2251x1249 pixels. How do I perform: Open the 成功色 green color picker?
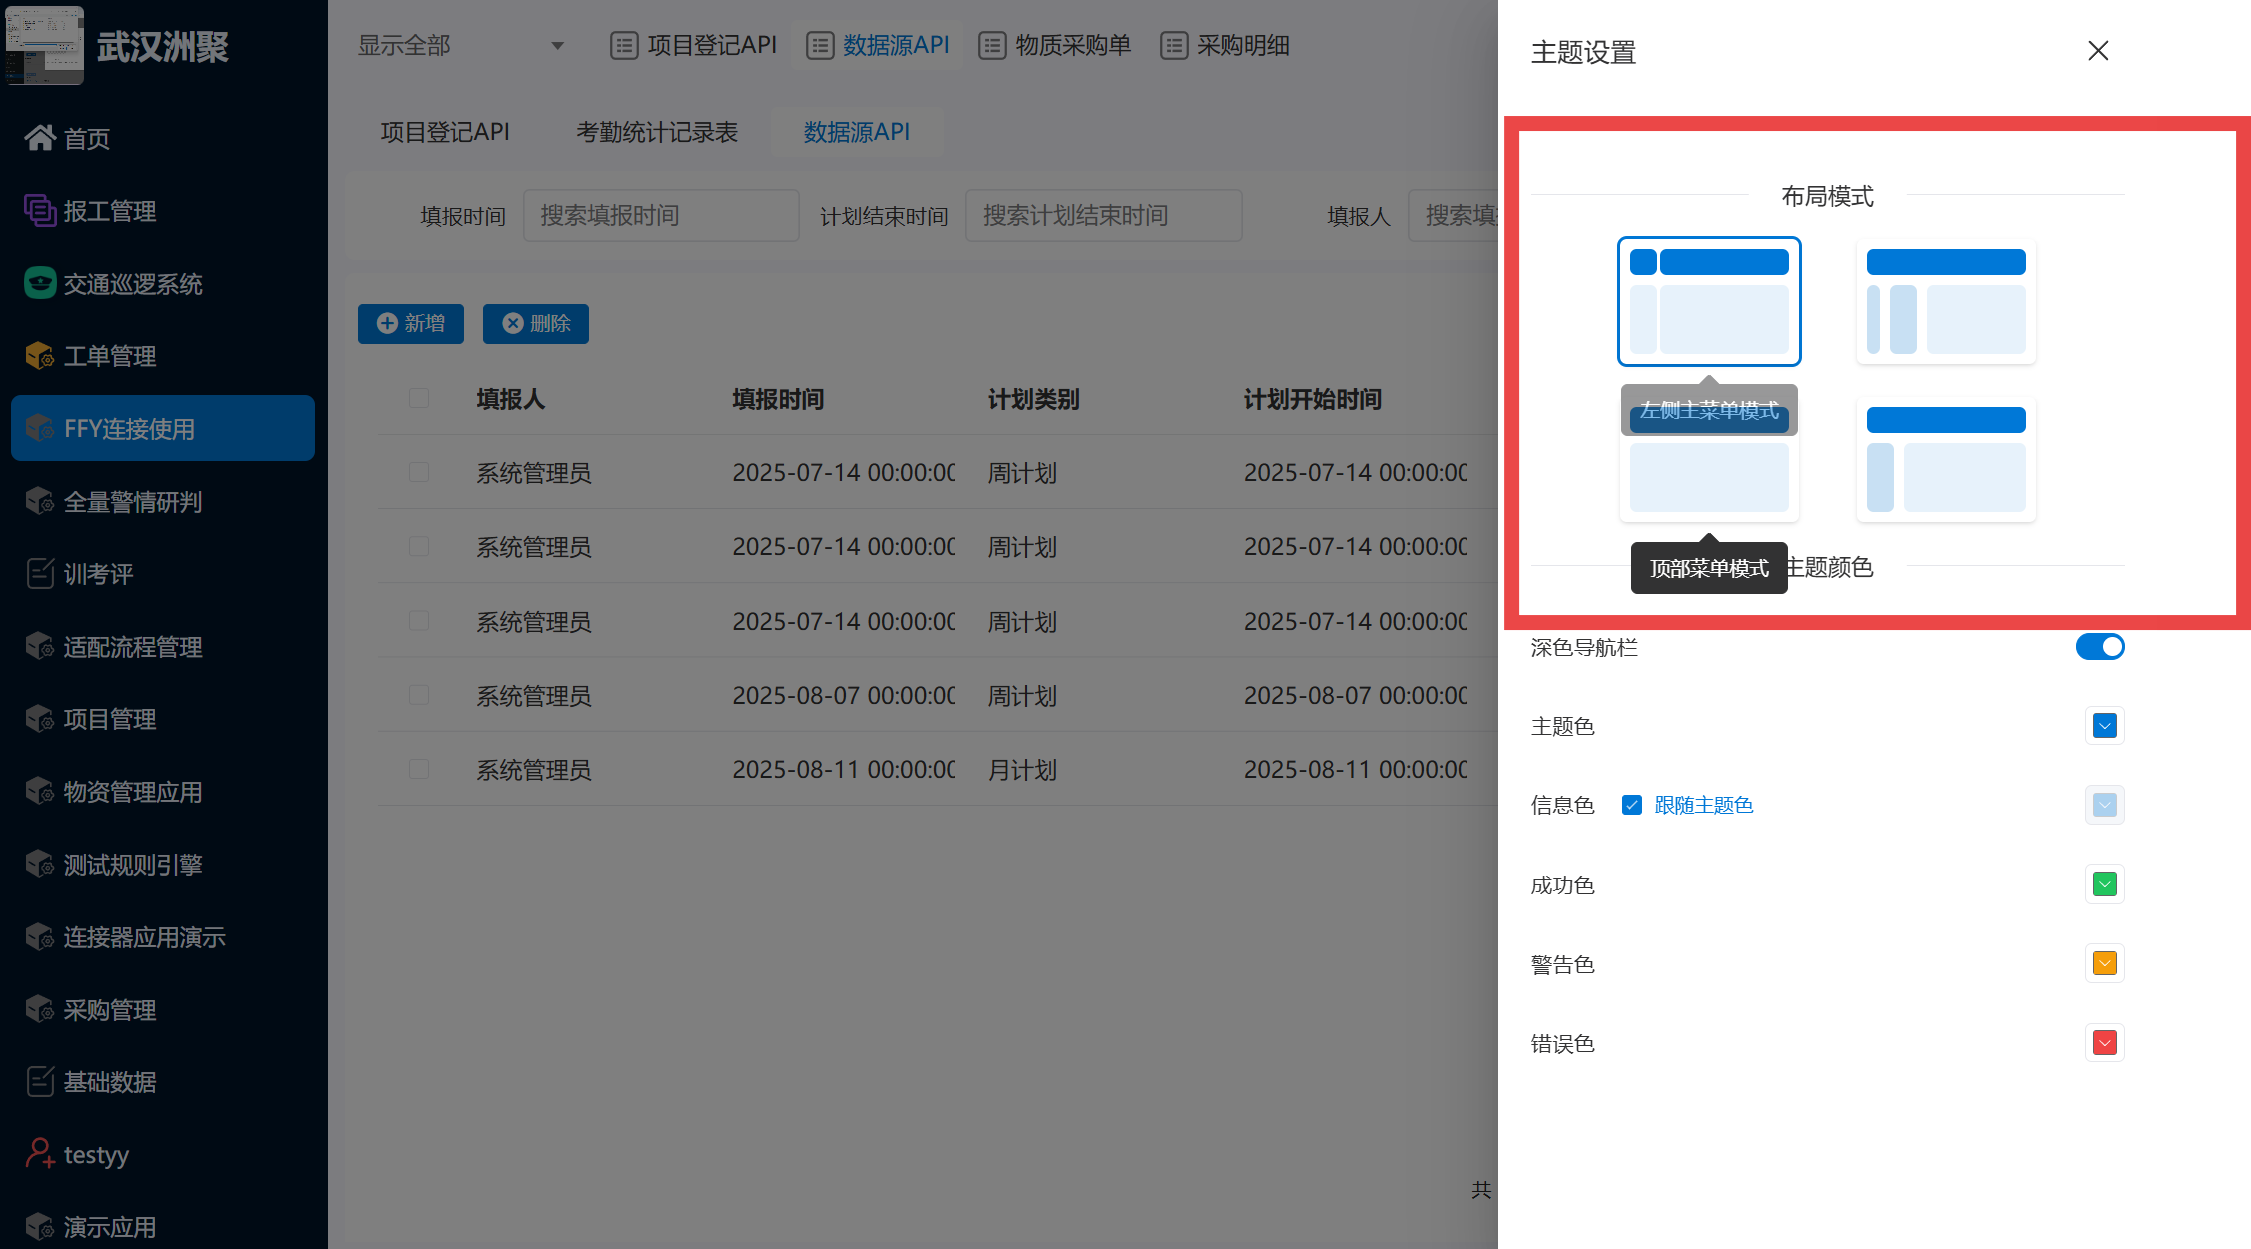point(2104,885)
